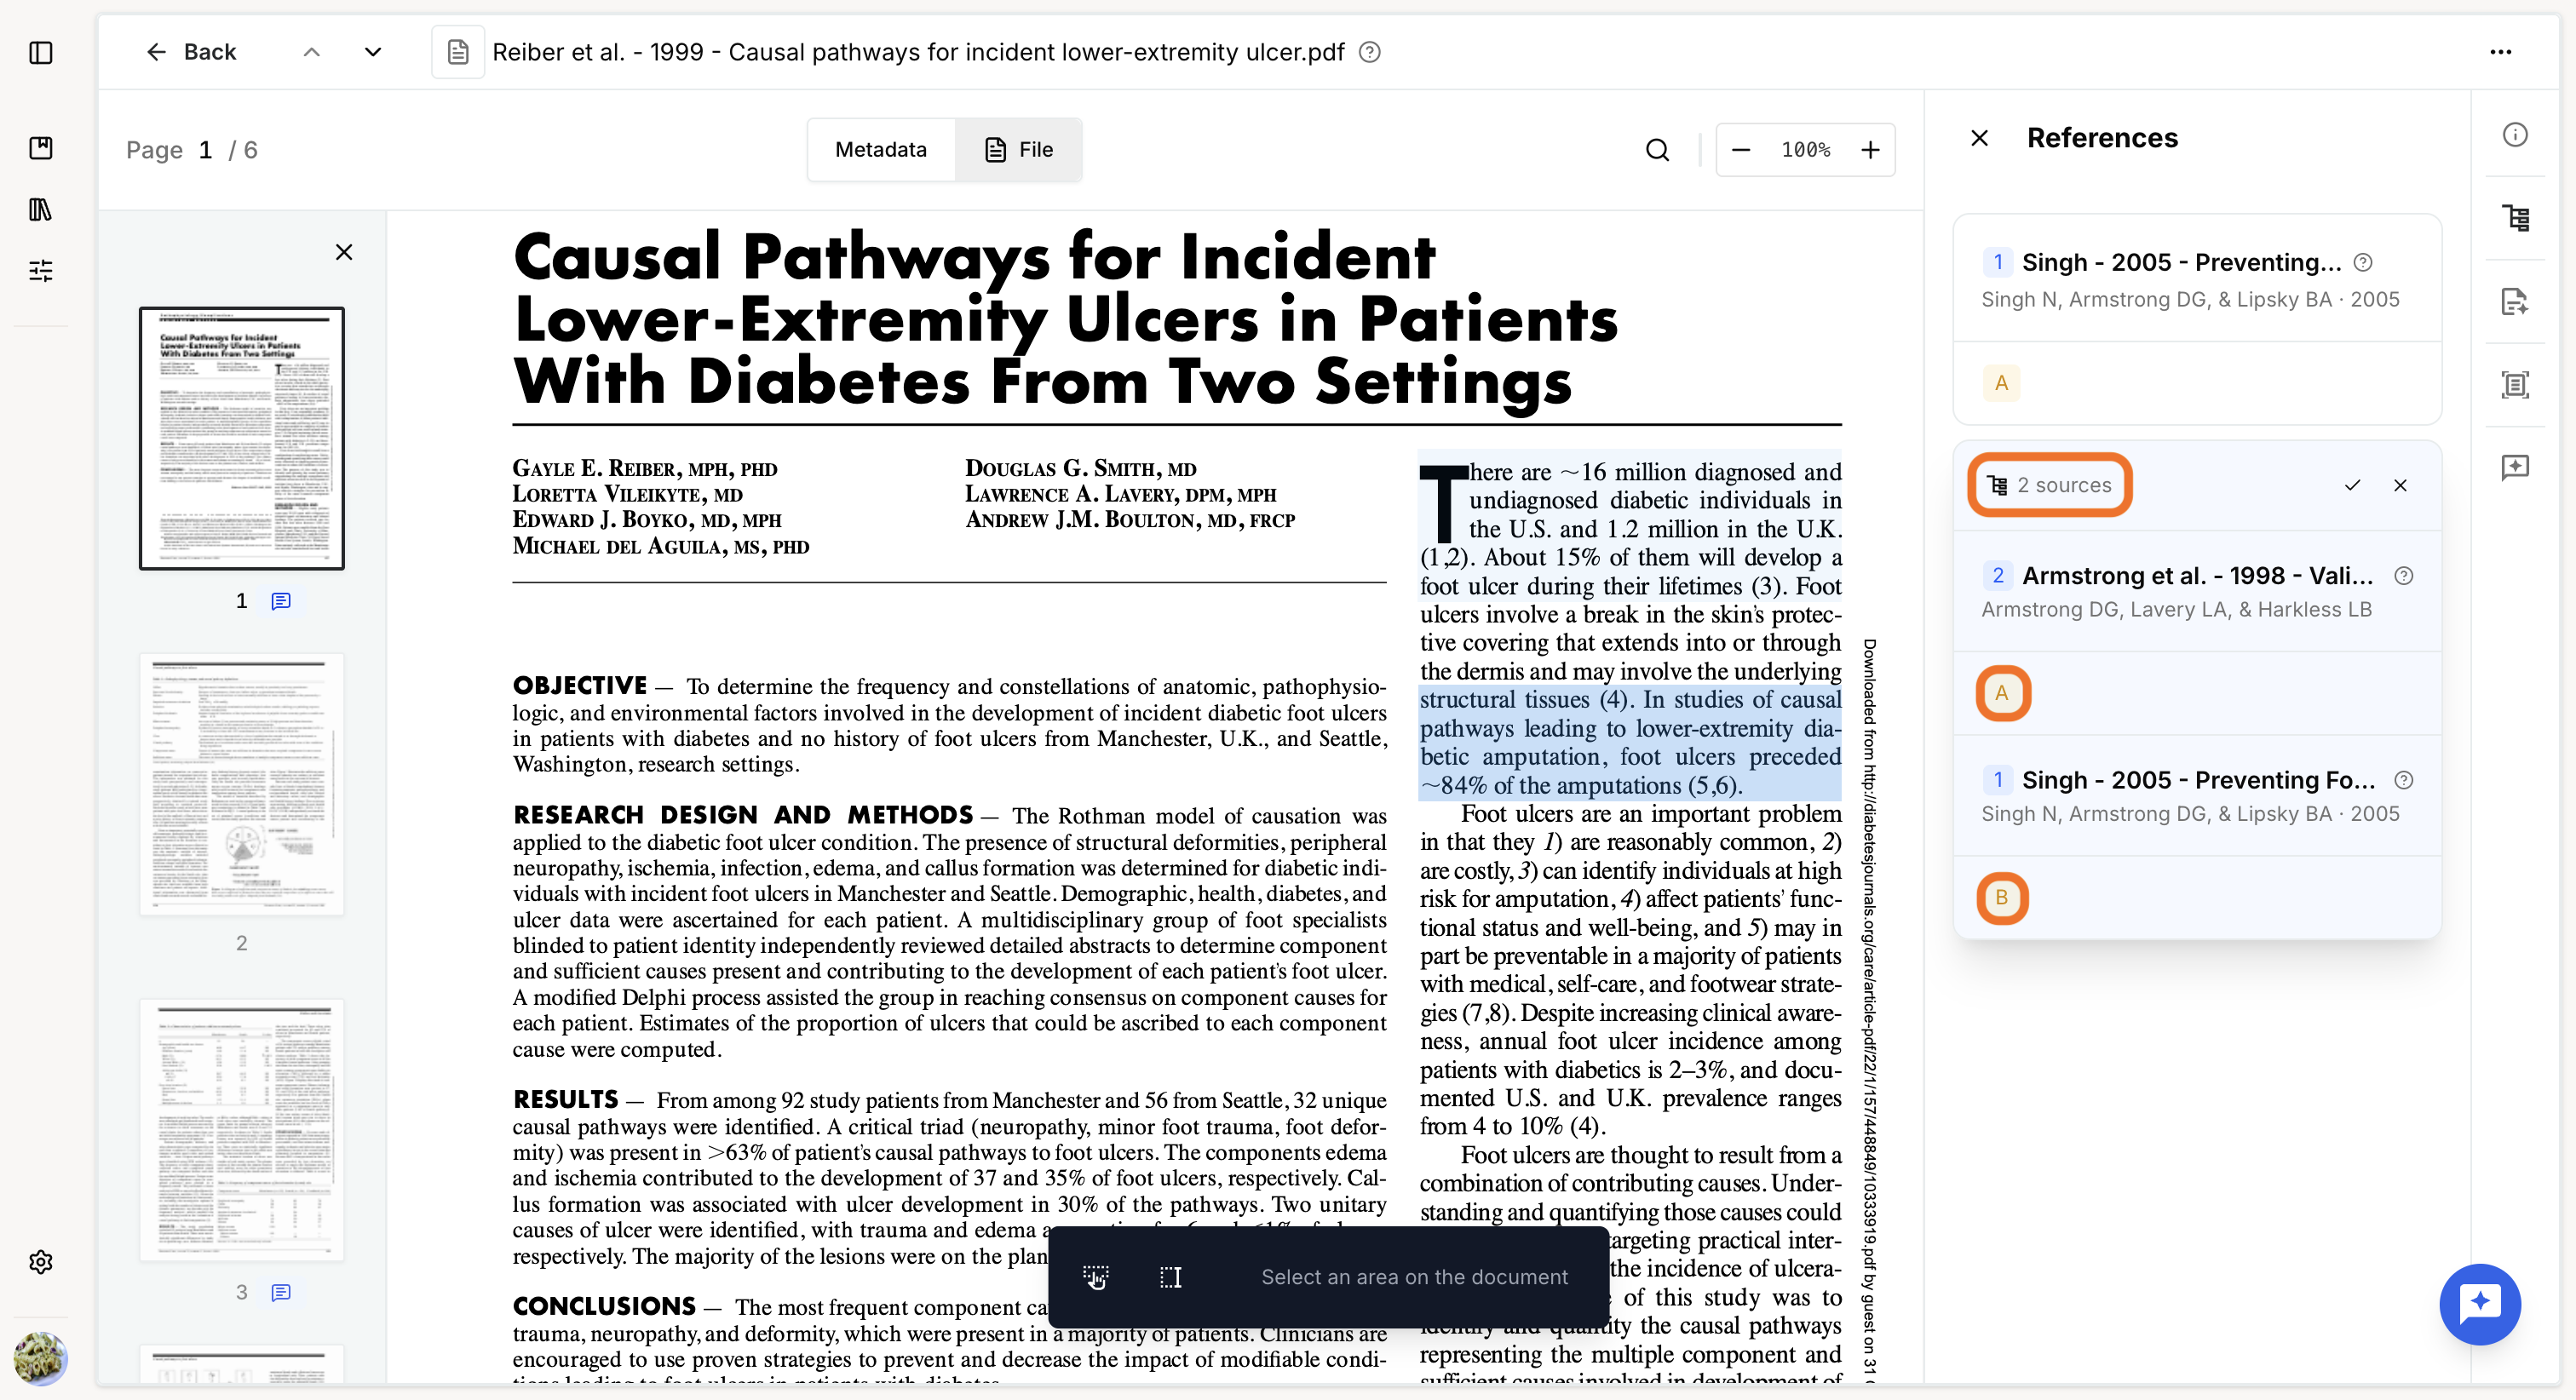The height and width of the screenshot is (1400, 2576).
Task: Open the bookmark page icon in left rail
Action: pyautogui.click(x=41, y=148)
